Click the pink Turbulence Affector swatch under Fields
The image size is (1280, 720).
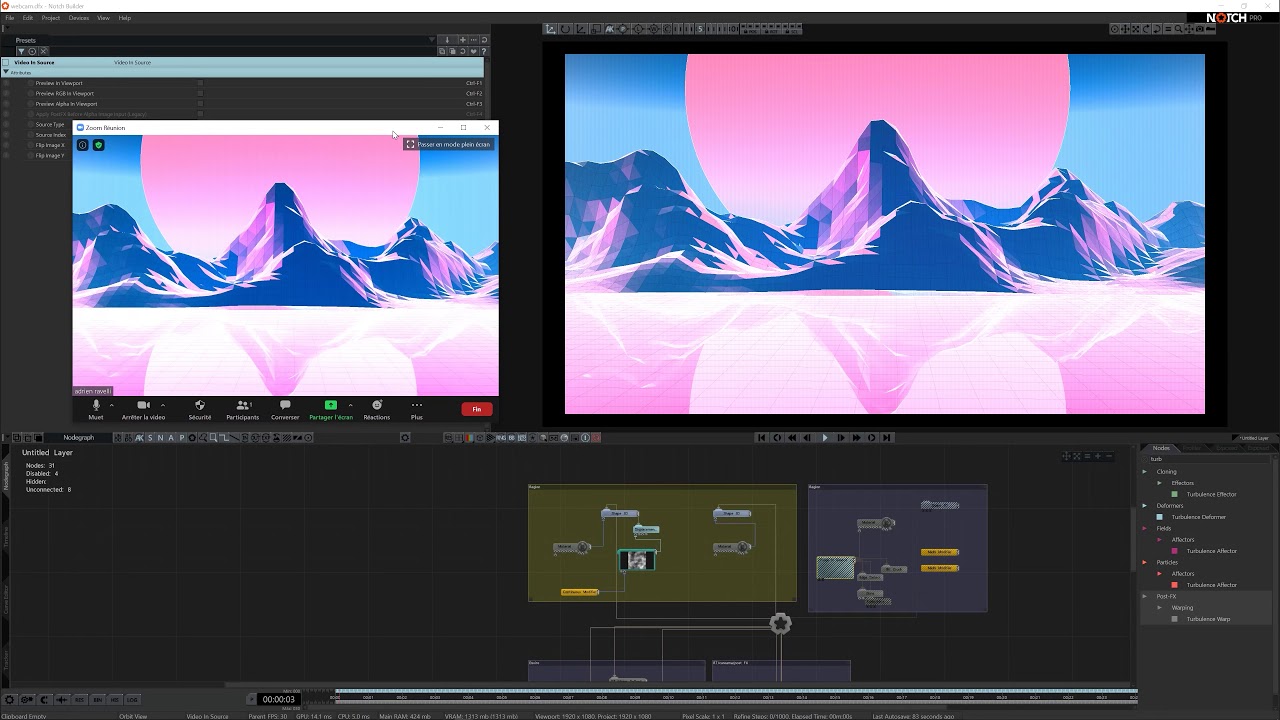pyautogui.click(x=1175, y=551)
